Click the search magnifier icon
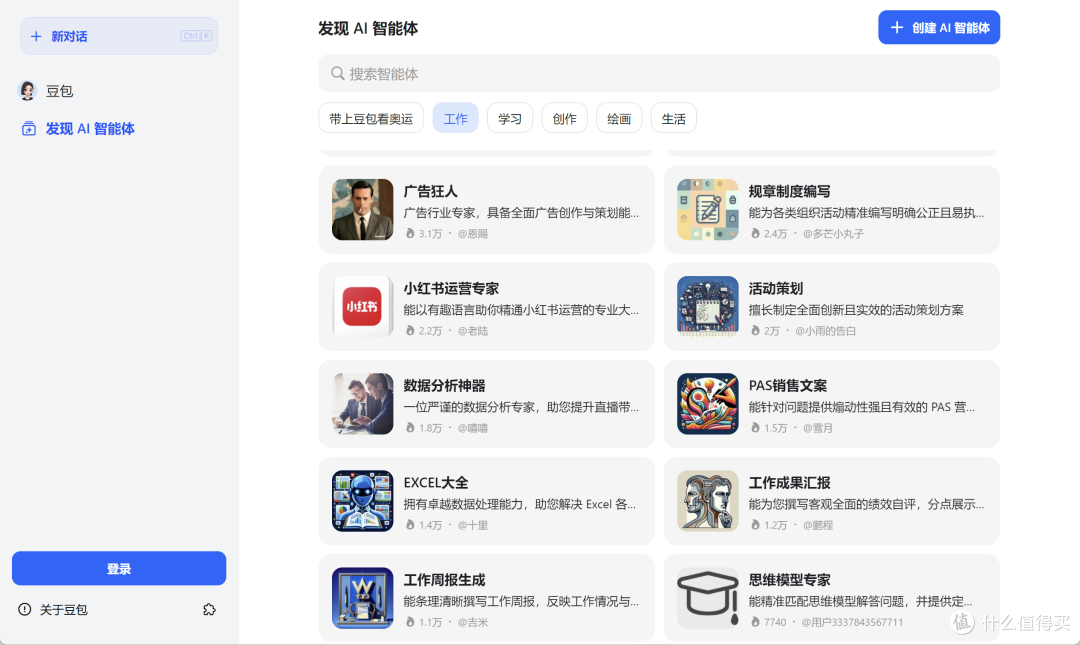This screenshot has width=1080, height=645. (x=338, y=73)
